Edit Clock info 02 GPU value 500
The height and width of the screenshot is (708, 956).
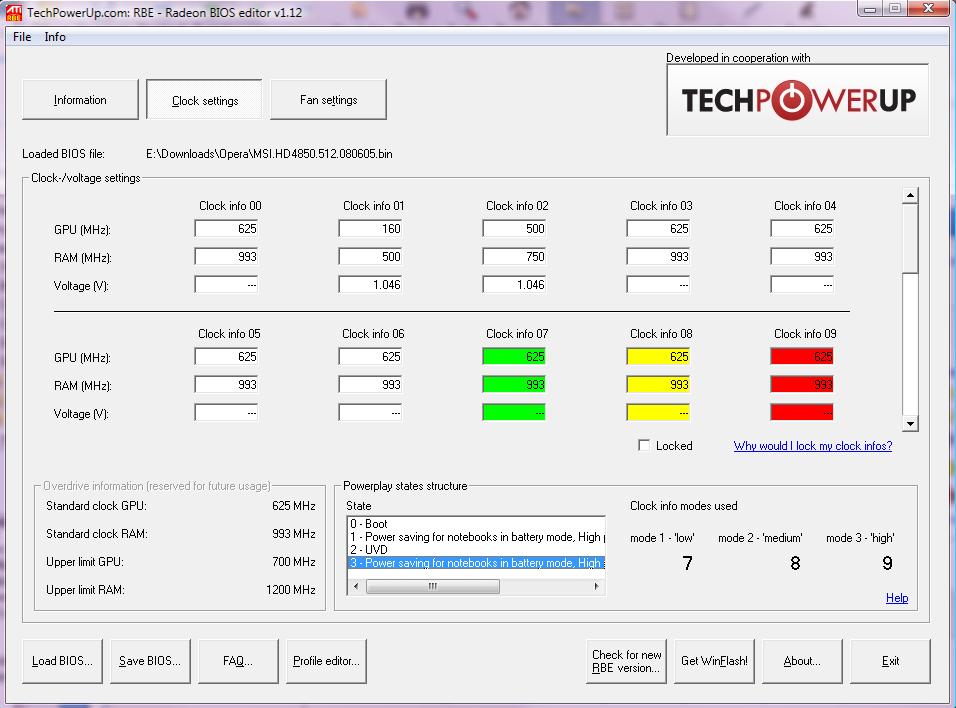514,229
